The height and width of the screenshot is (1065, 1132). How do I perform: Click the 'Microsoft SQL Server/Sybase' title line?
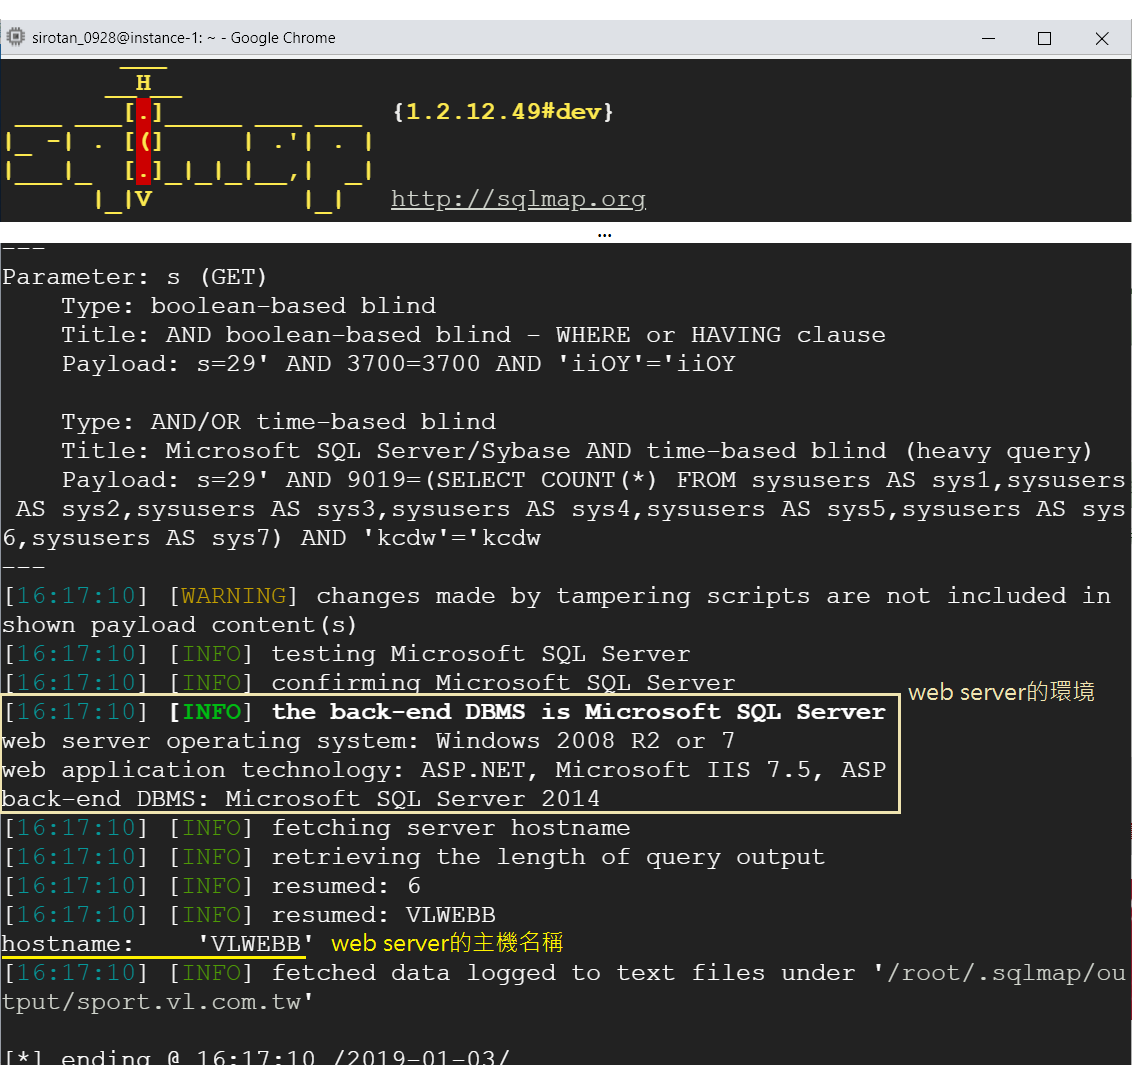pos(576,451)
